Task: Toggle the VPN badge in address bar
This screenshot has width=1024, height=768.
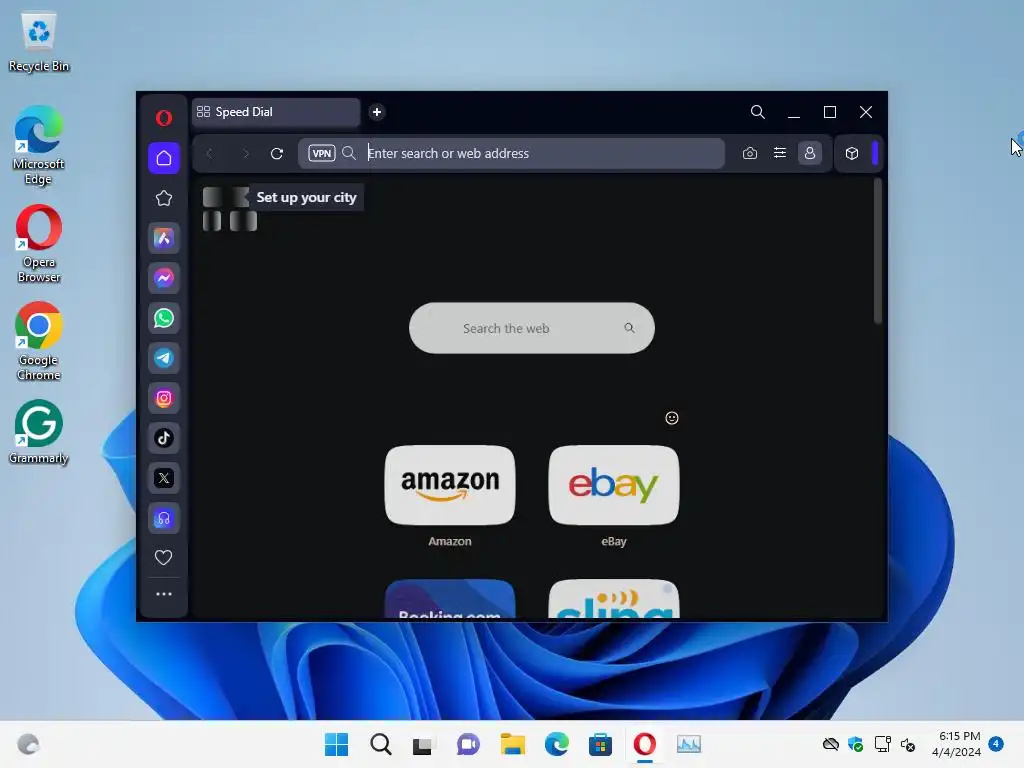Action: [x=322, y=153]
